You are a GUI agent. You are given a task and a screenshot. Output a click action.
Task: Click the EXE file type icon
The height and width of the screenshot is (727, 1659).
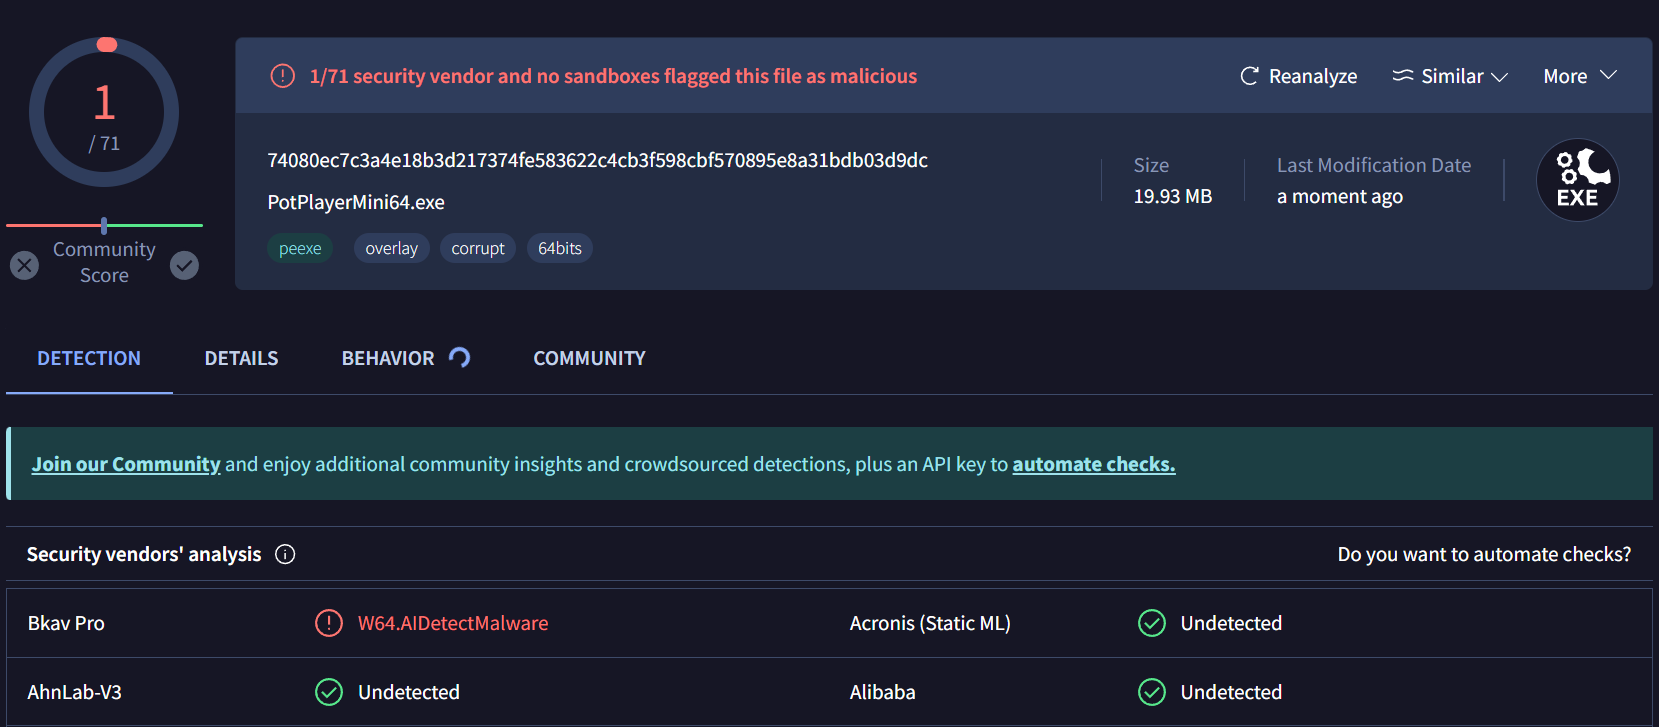1578,180
